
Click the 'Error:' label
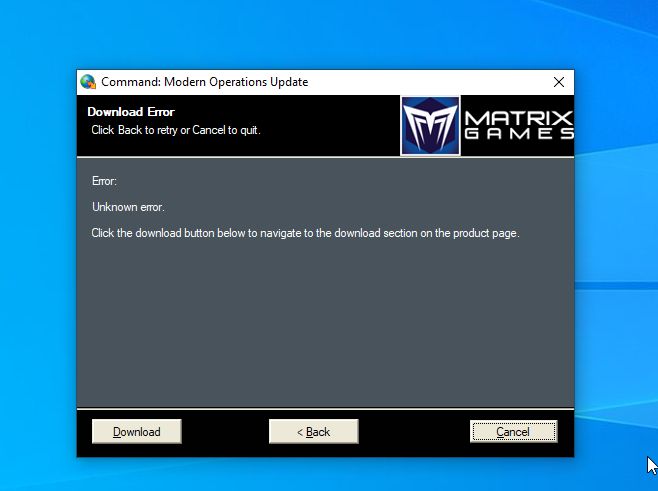(104, 181)
